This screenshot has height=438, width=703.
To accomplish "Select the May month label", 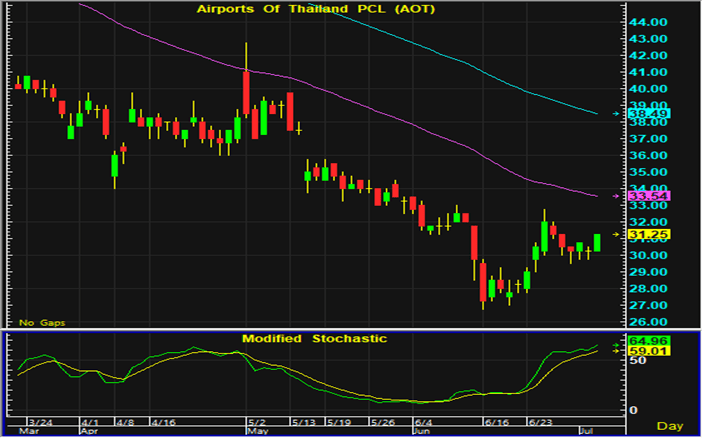I will 257,432.
